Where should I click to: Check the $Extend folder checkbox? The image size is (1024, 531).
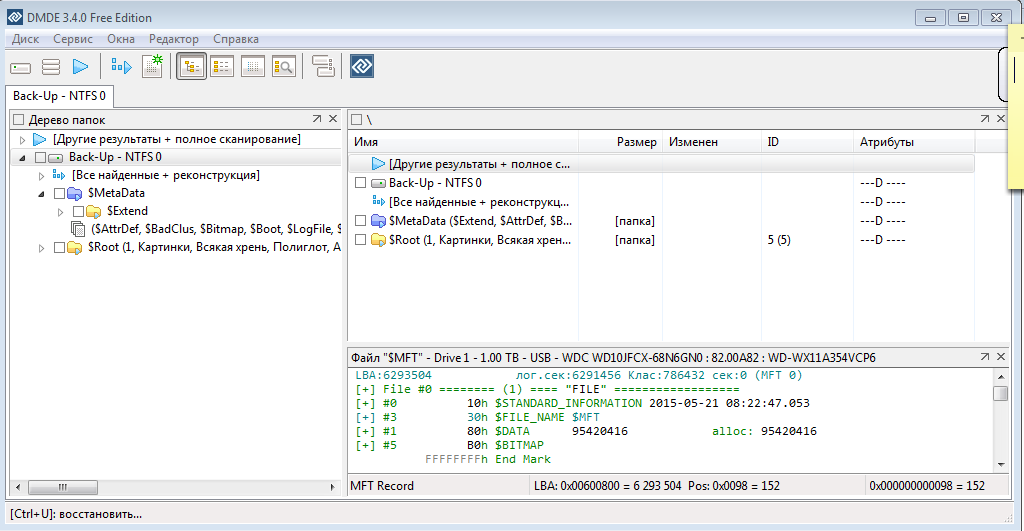tap(78, 211)
